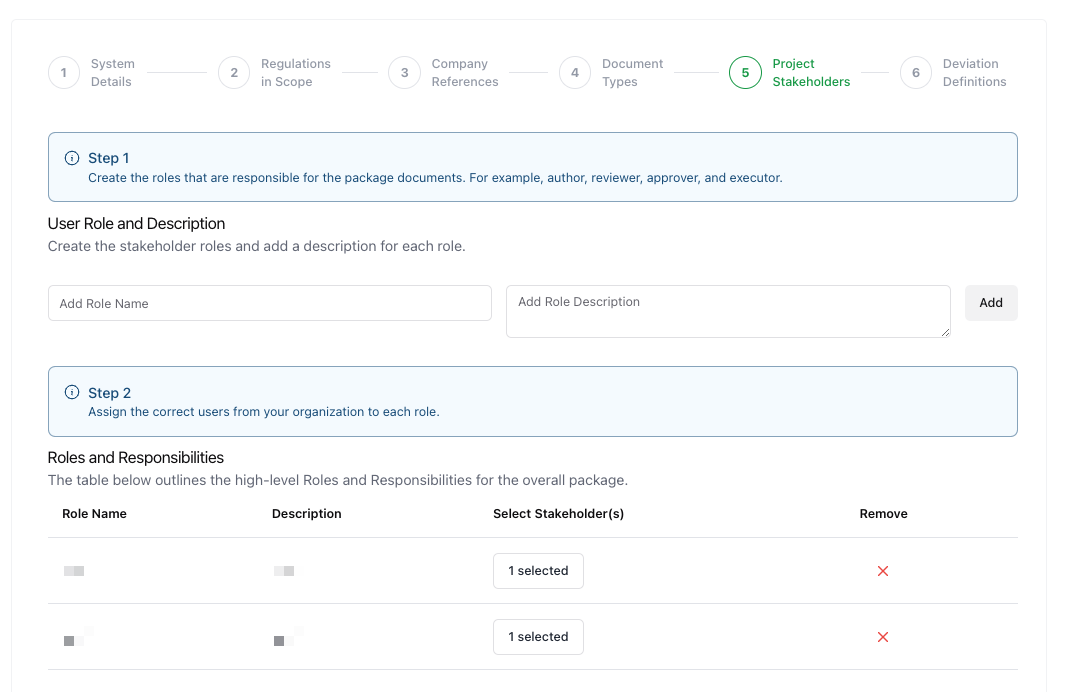Go to step 1 circle System Details
The height and width of the screenshot is (692, 1069).
[64, 73]
